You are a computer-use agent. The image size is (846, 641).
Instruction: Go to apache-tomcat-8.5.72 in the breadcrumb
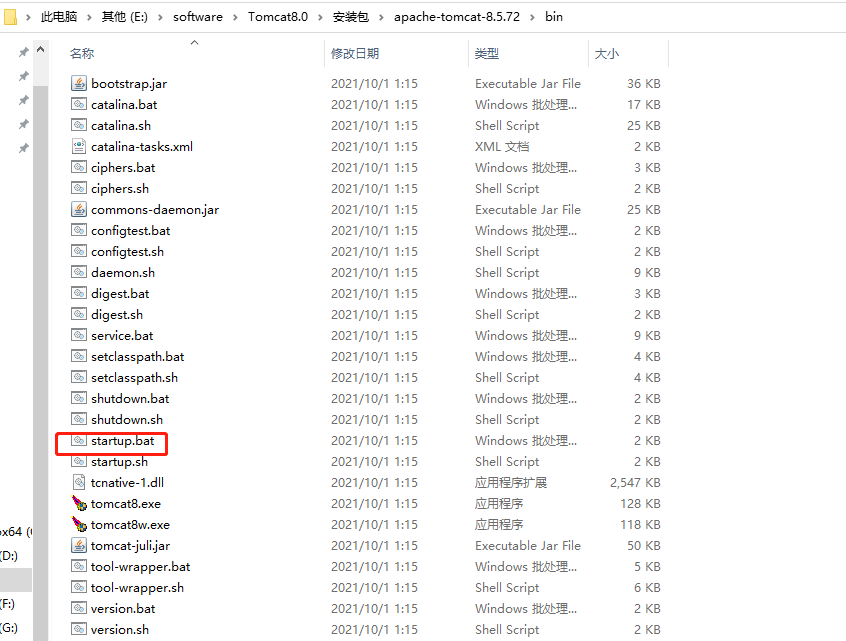(457, 17)
